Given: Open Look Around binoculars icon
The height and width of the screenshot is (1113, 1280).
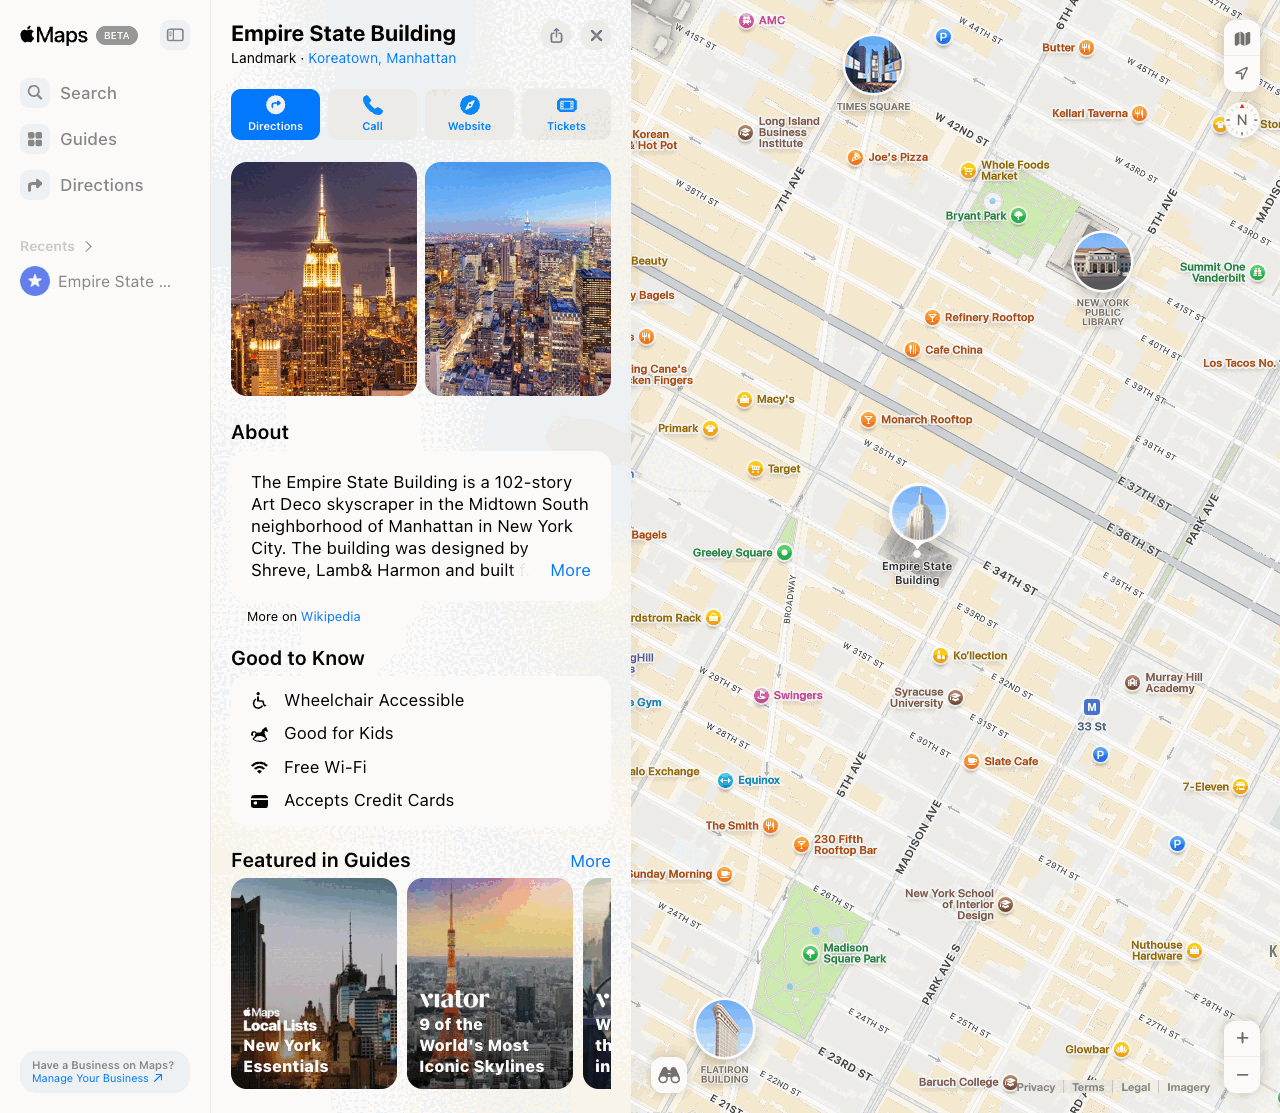Looking at the screenshot, I should (x=669, y=1075).
